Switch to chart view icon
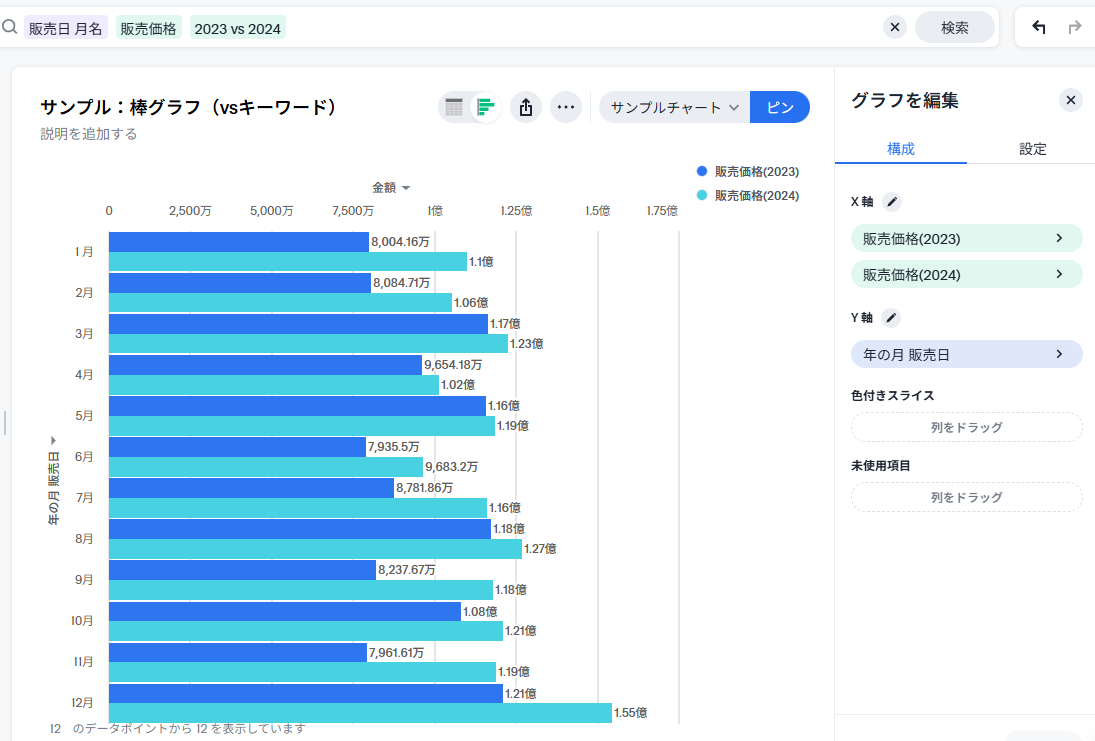Screen dimensions: 1095x741 click(x=485, y=107)
